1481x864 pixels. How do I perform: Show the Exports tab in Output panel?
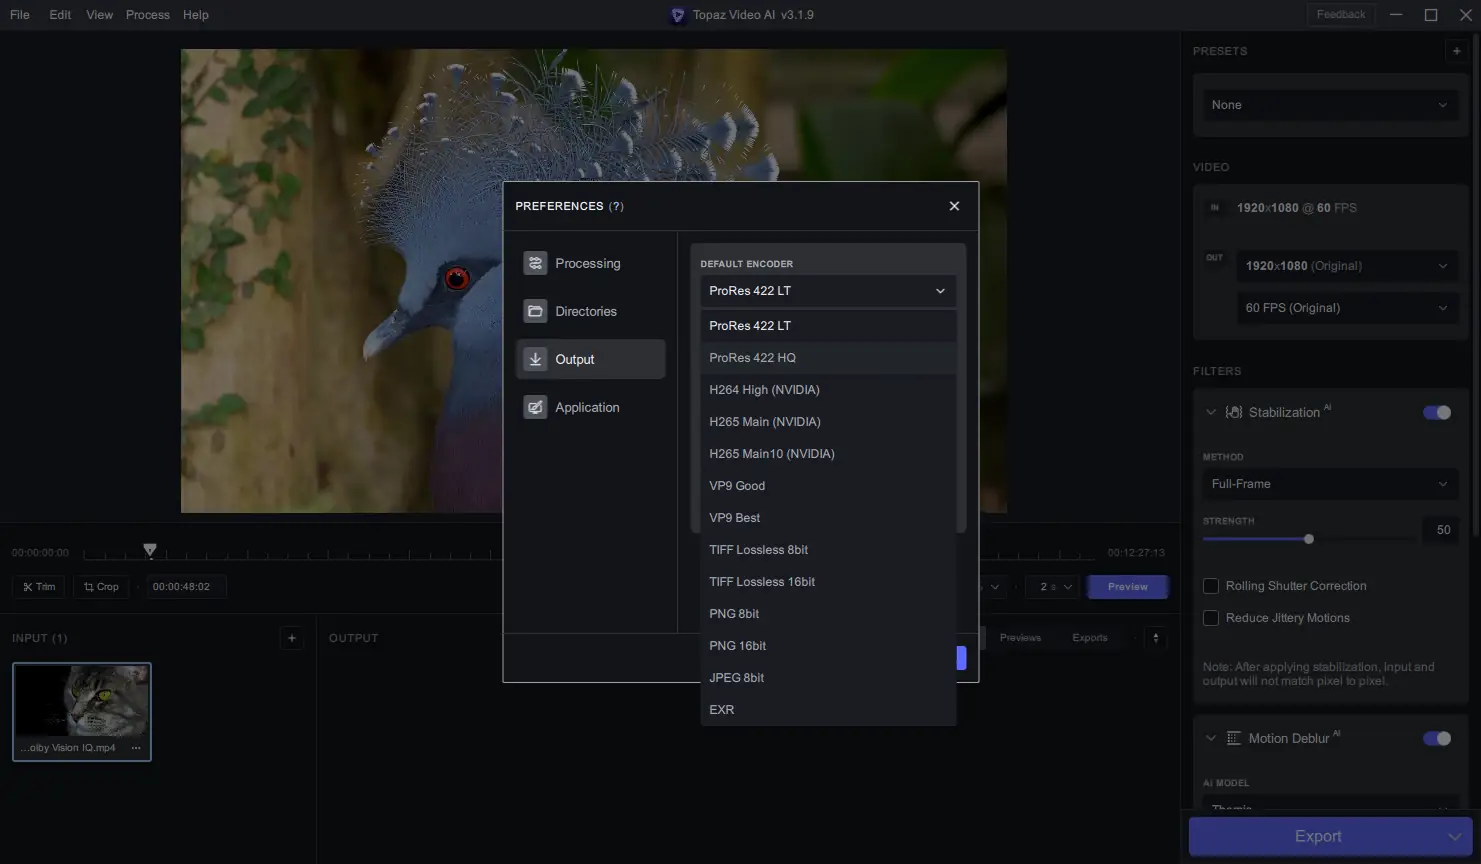pyautogui.click(x=1090, y=638)
